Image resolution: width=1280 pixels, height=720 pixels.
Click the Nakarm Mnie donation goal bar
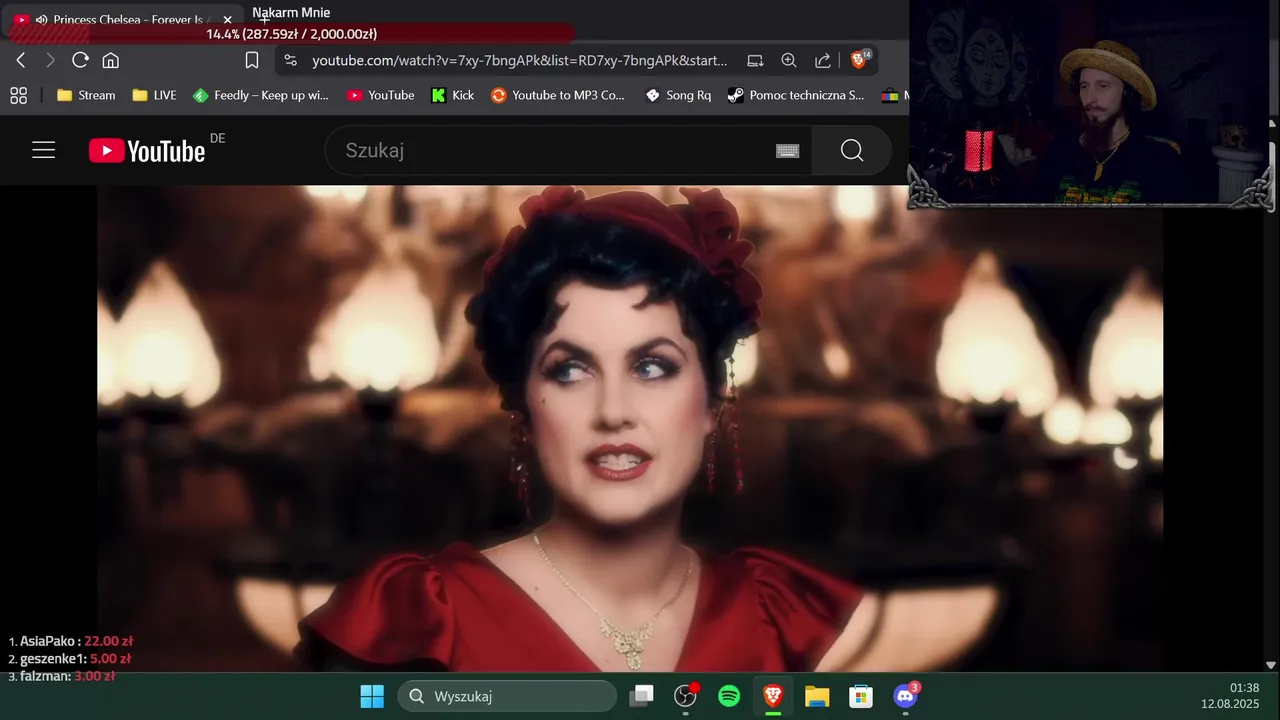pos(291,33)
